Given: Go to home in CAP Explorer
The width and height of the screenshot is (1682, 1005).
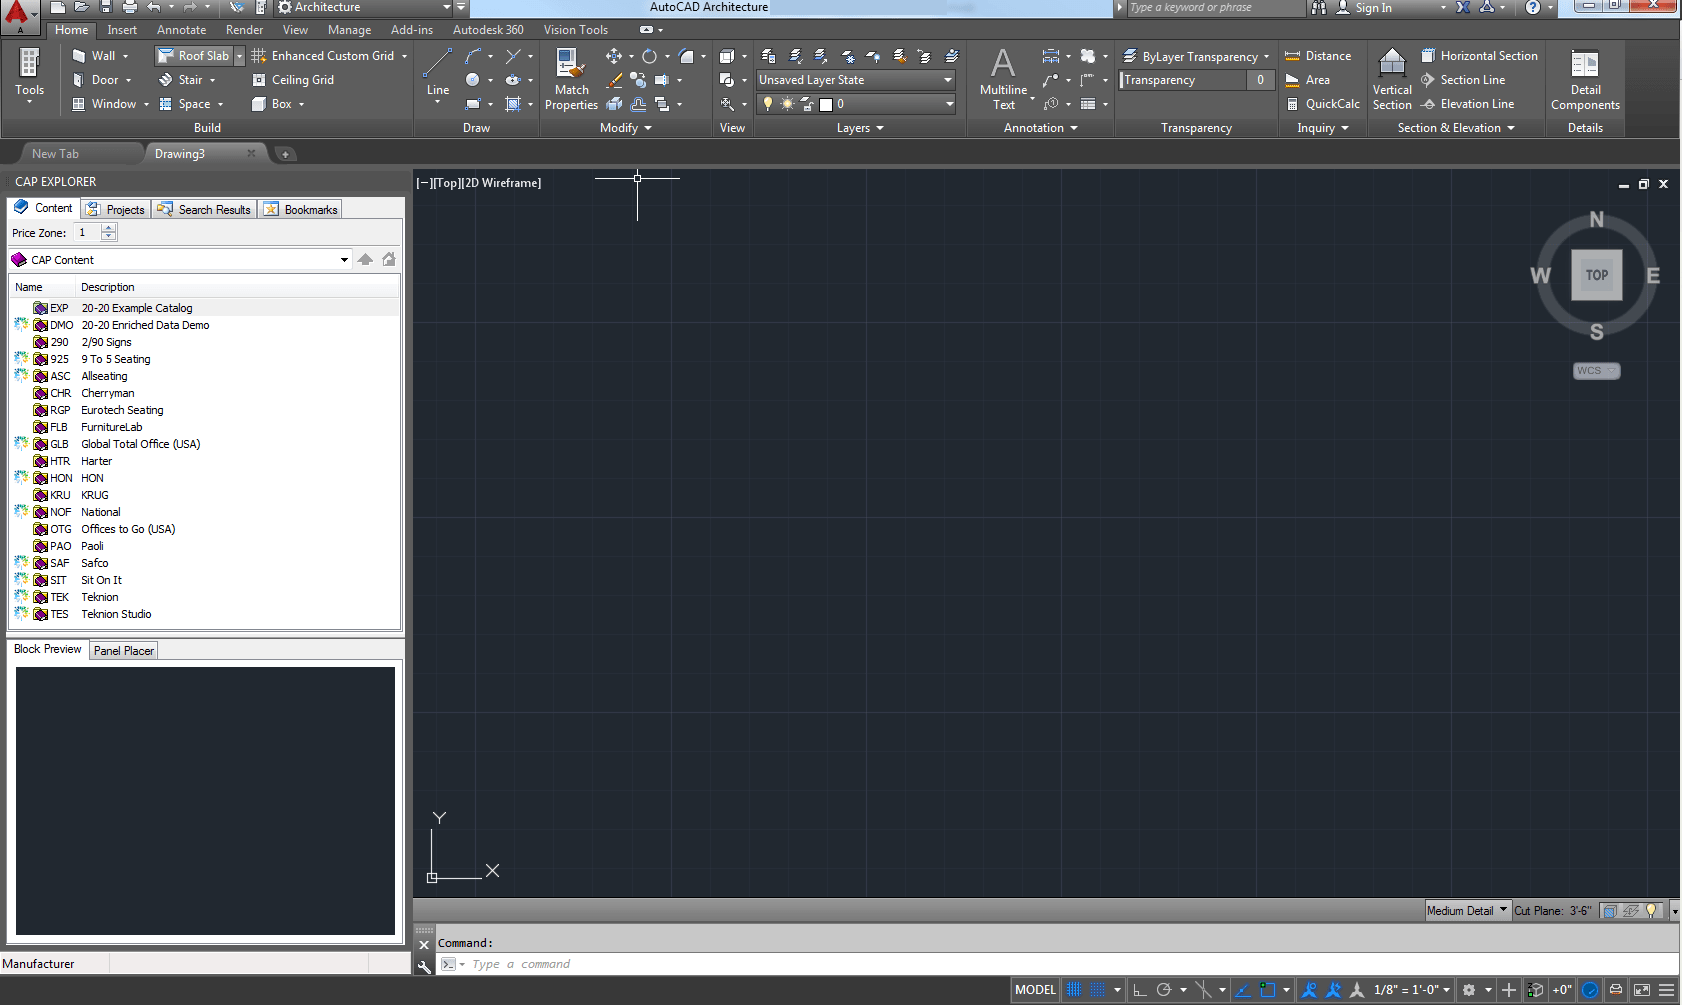Looking at the screenshot, I should click(x=389, y=259).
